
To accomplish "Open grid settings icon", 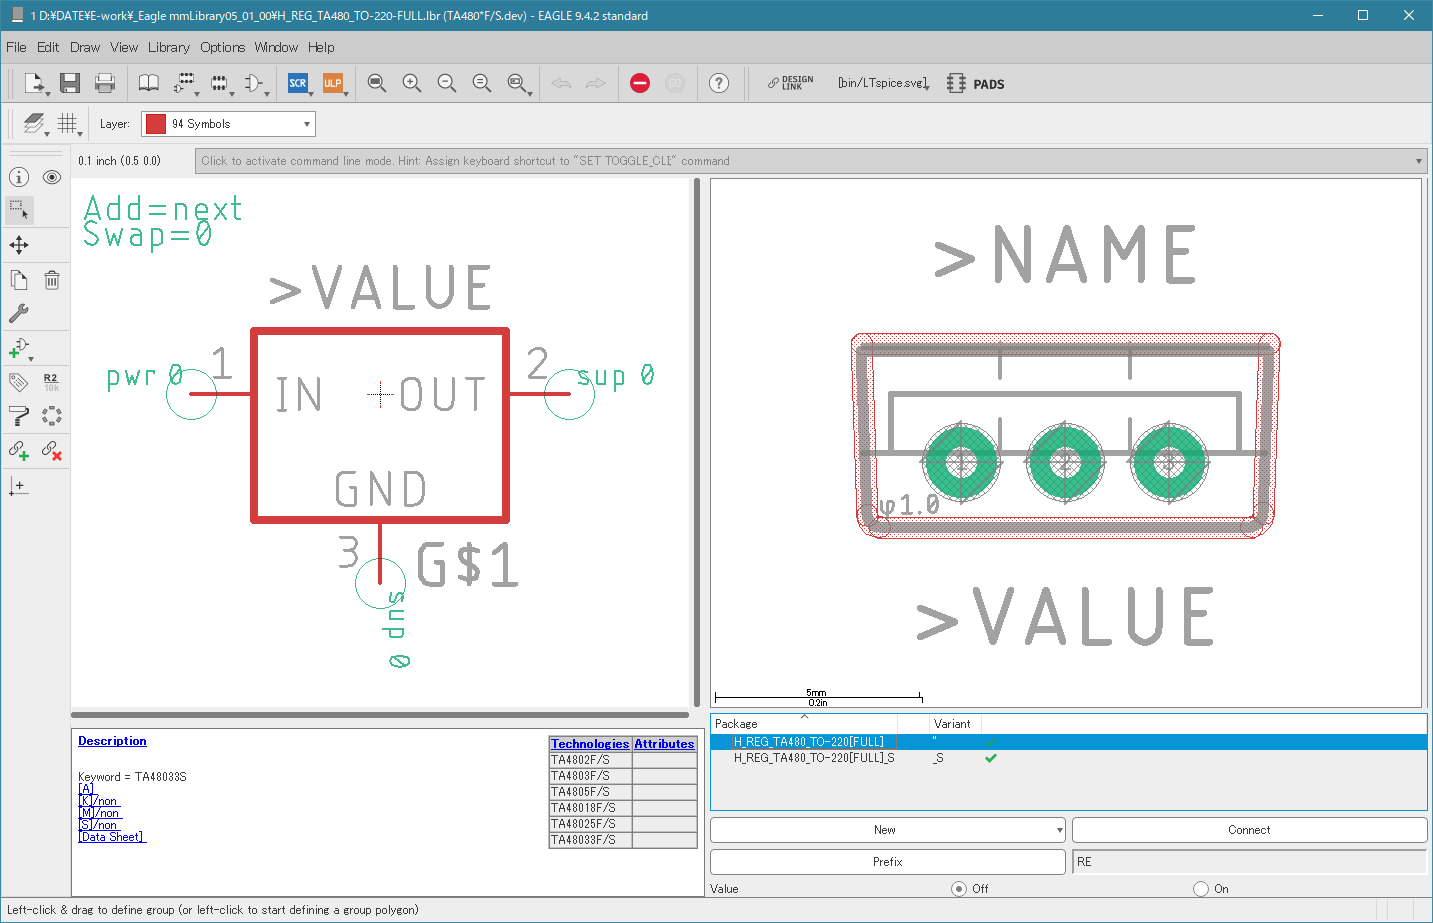I will pyautogui.click(x=67, y=123).
